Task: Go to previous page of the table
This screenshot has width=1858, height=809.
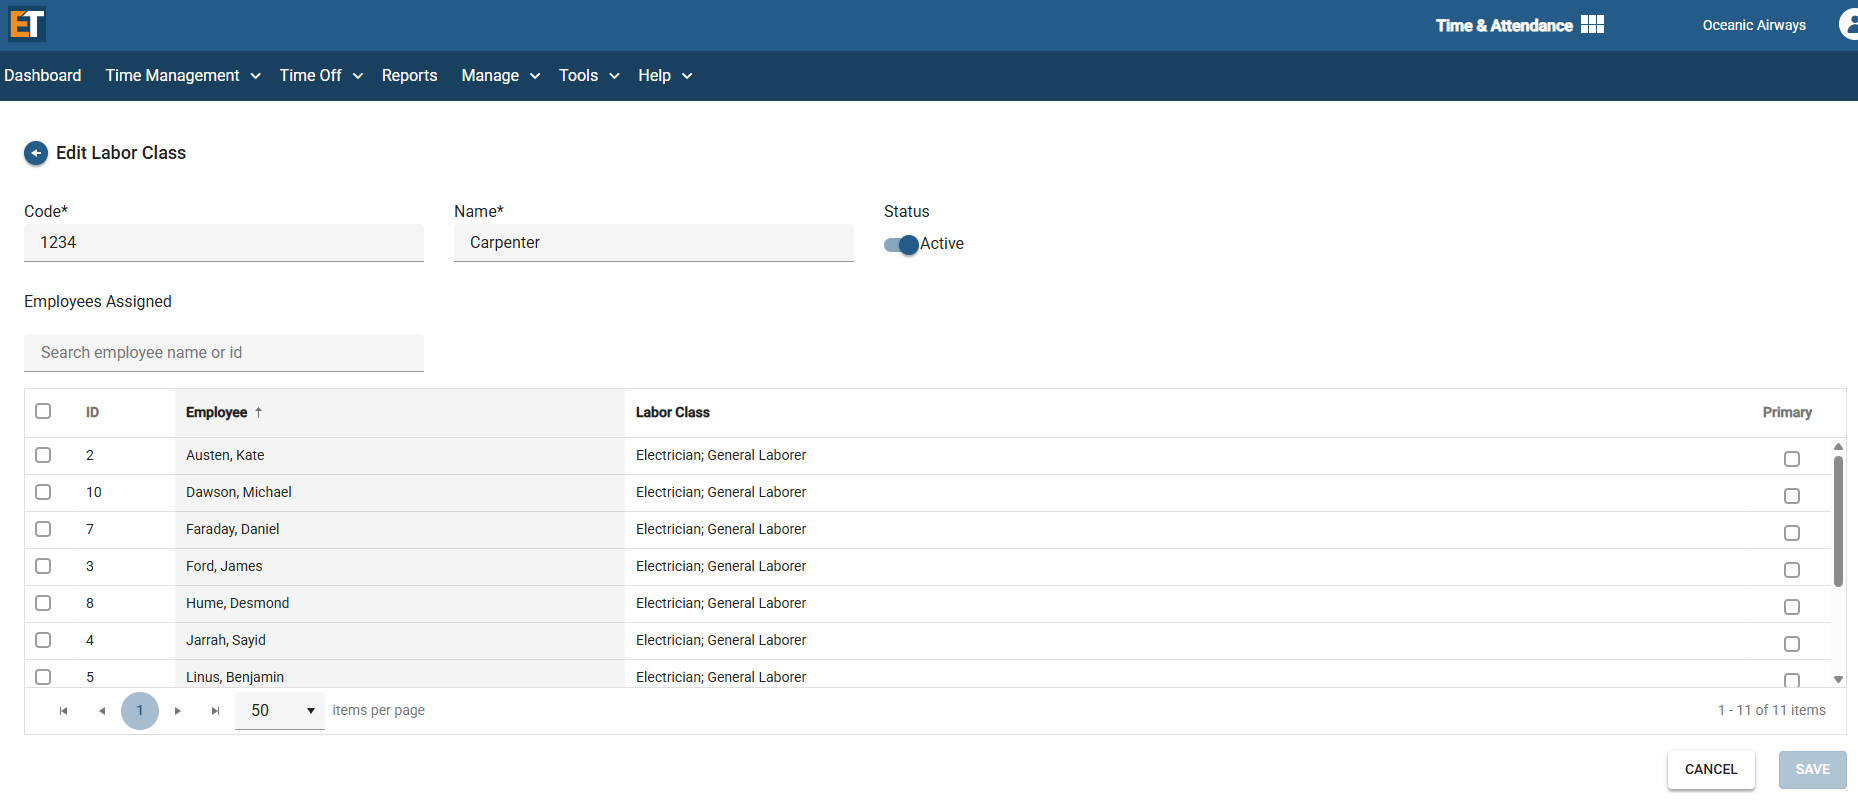Action: tap(101, 711)
